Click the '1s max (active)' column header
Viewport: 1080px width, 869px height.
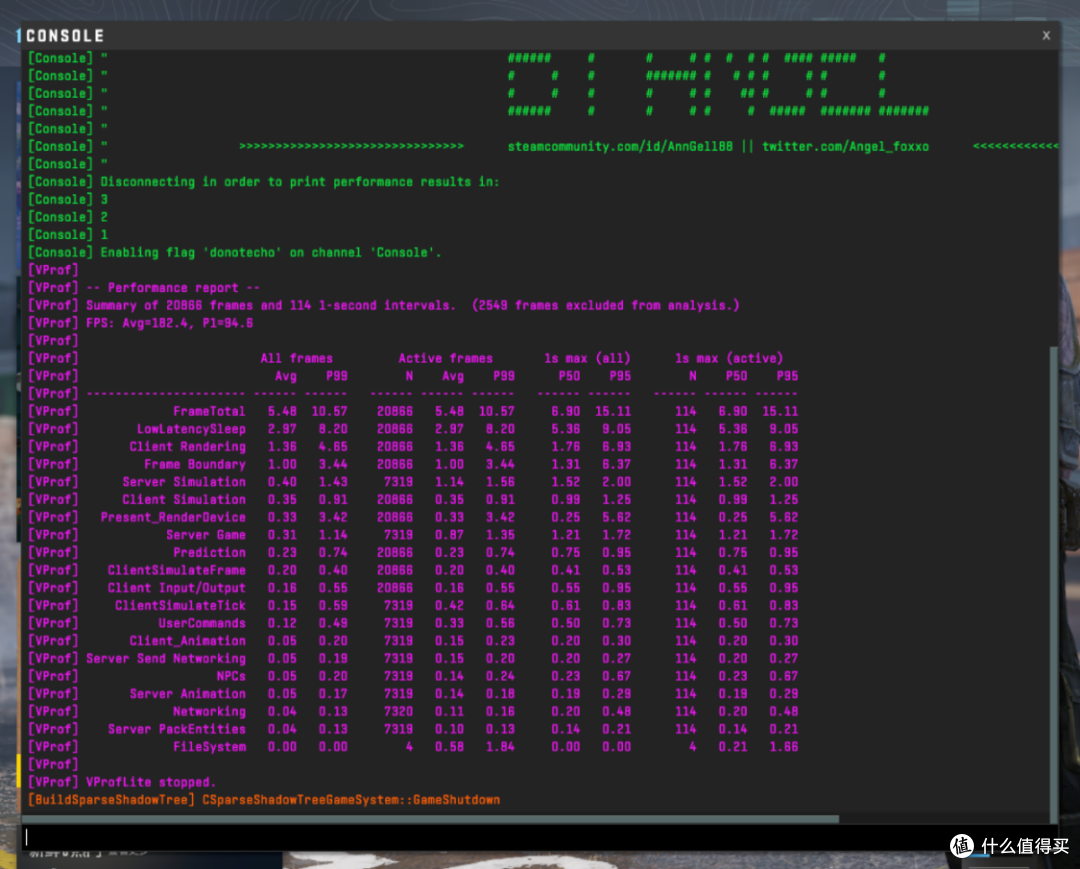729,358
